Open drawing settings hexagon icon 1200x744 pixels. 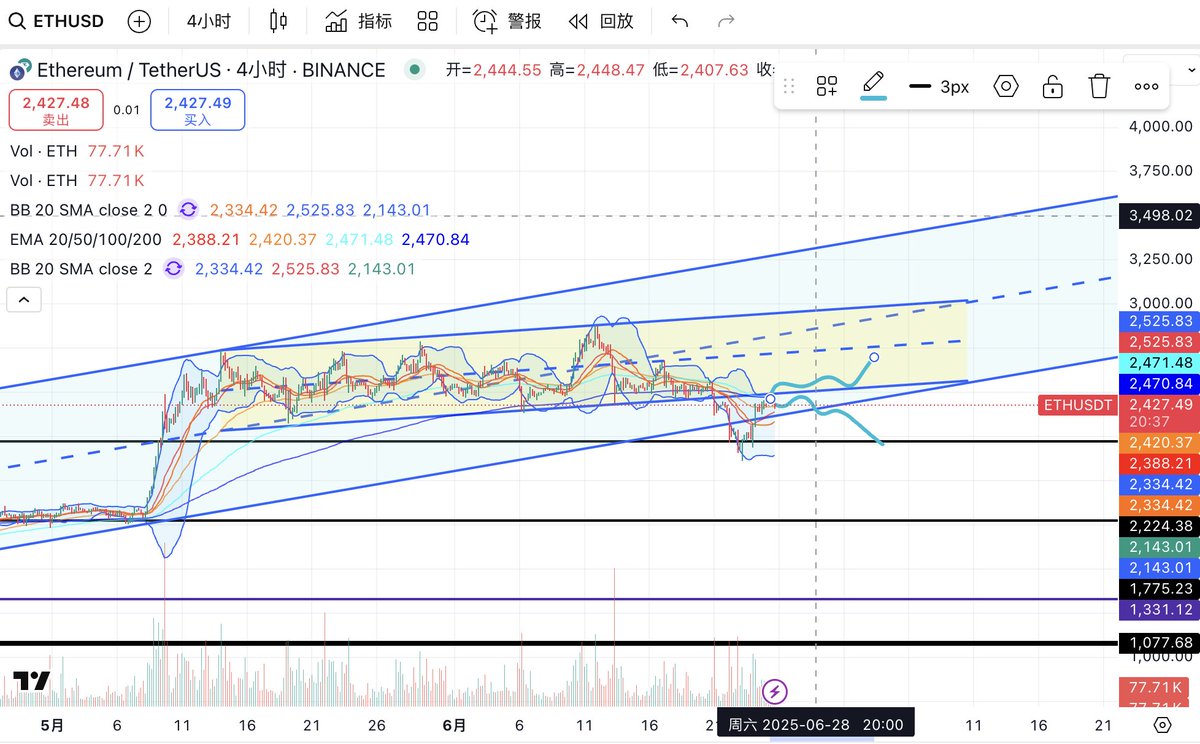click(x=1006, y=86)
